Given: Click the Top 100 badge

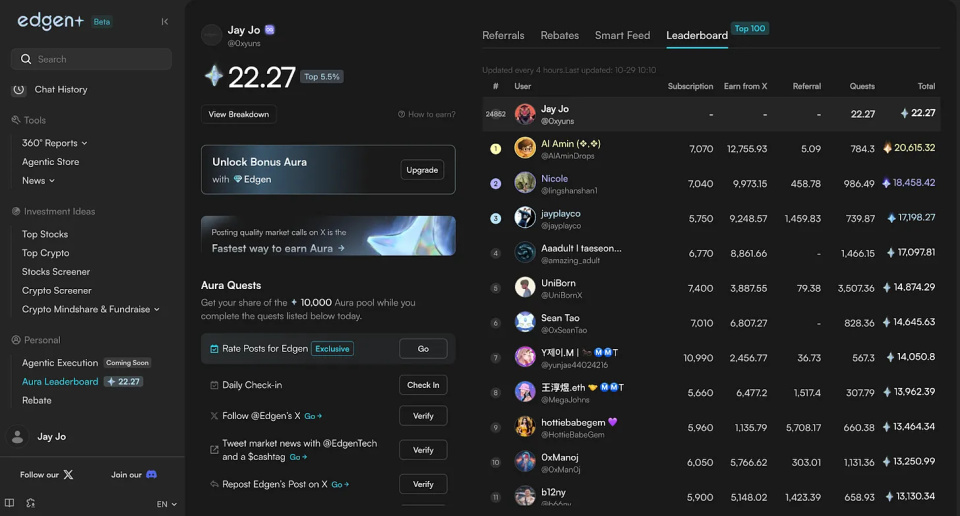Looking at the screenshot, I should 750,29.
